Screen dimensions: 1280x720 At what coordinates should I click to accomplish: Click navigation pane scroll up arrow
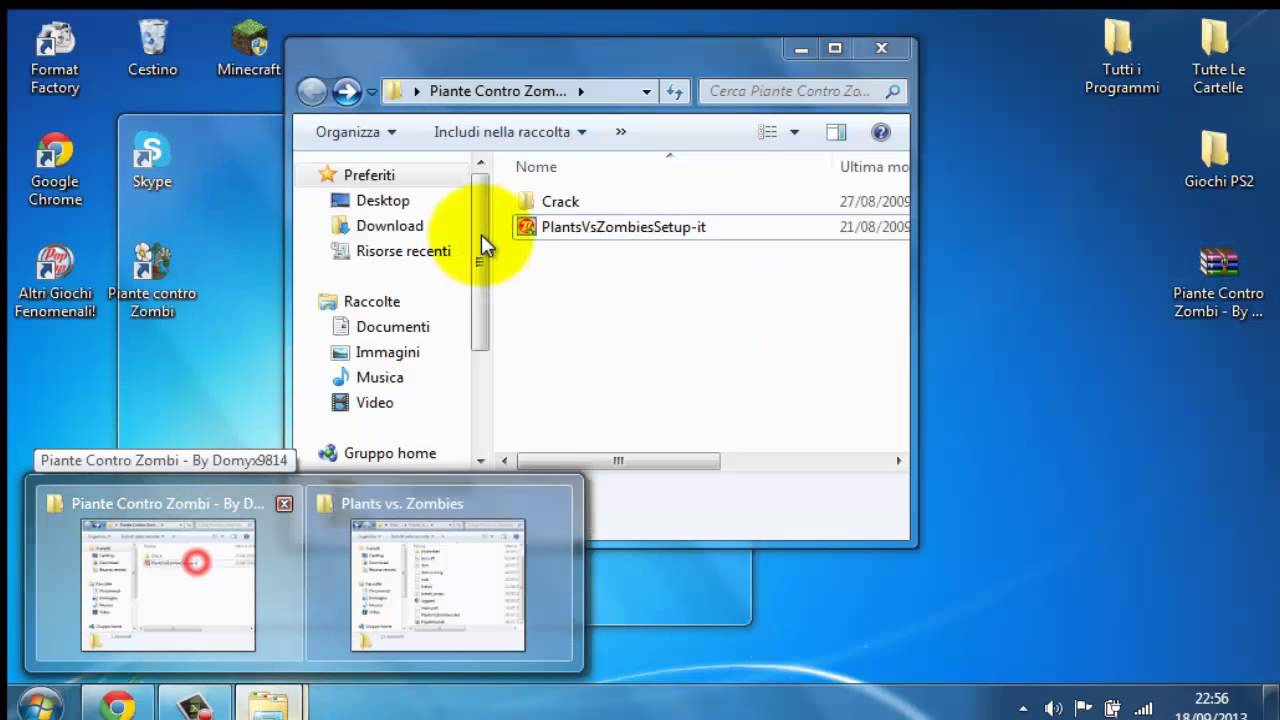(481, 162)
